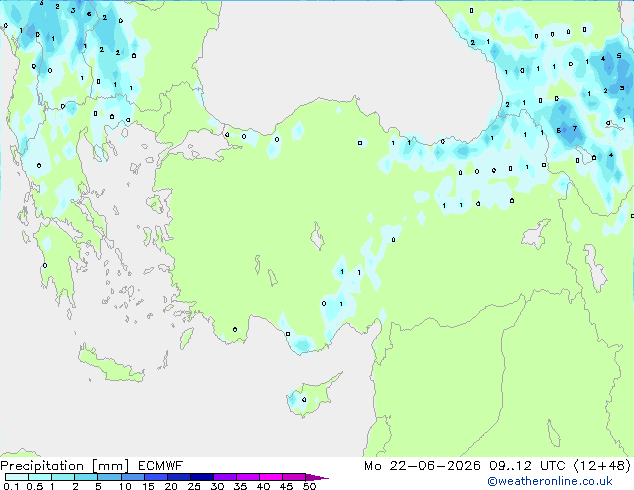Image resolution: width=634 pixels, height=490 pixels.
Task: Click the over-50 arrow at legend end
Action: [x=317, y=477]
